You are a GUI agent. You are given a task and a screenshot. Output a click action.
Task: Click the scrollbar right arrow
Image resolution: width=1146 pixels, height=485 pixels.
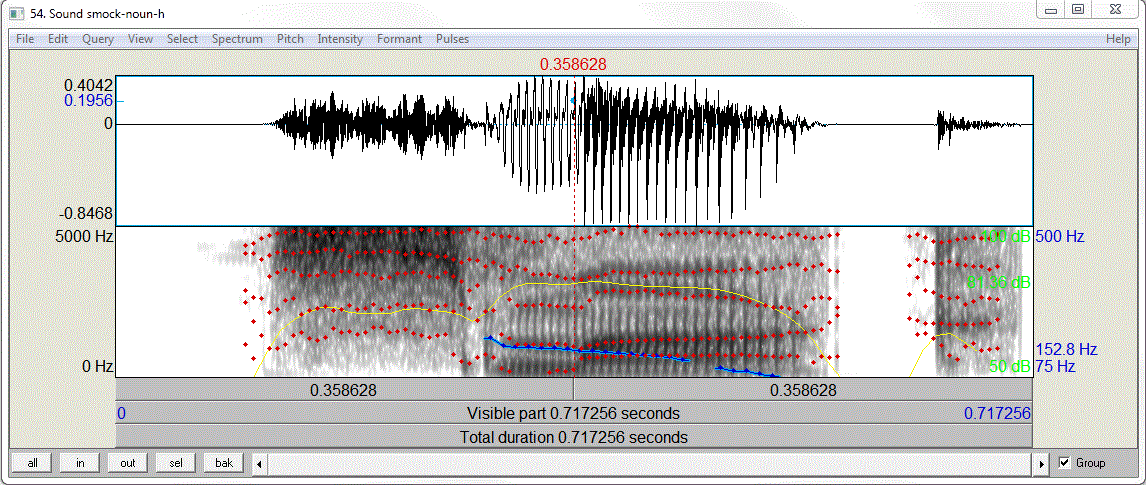point(1043,463)
